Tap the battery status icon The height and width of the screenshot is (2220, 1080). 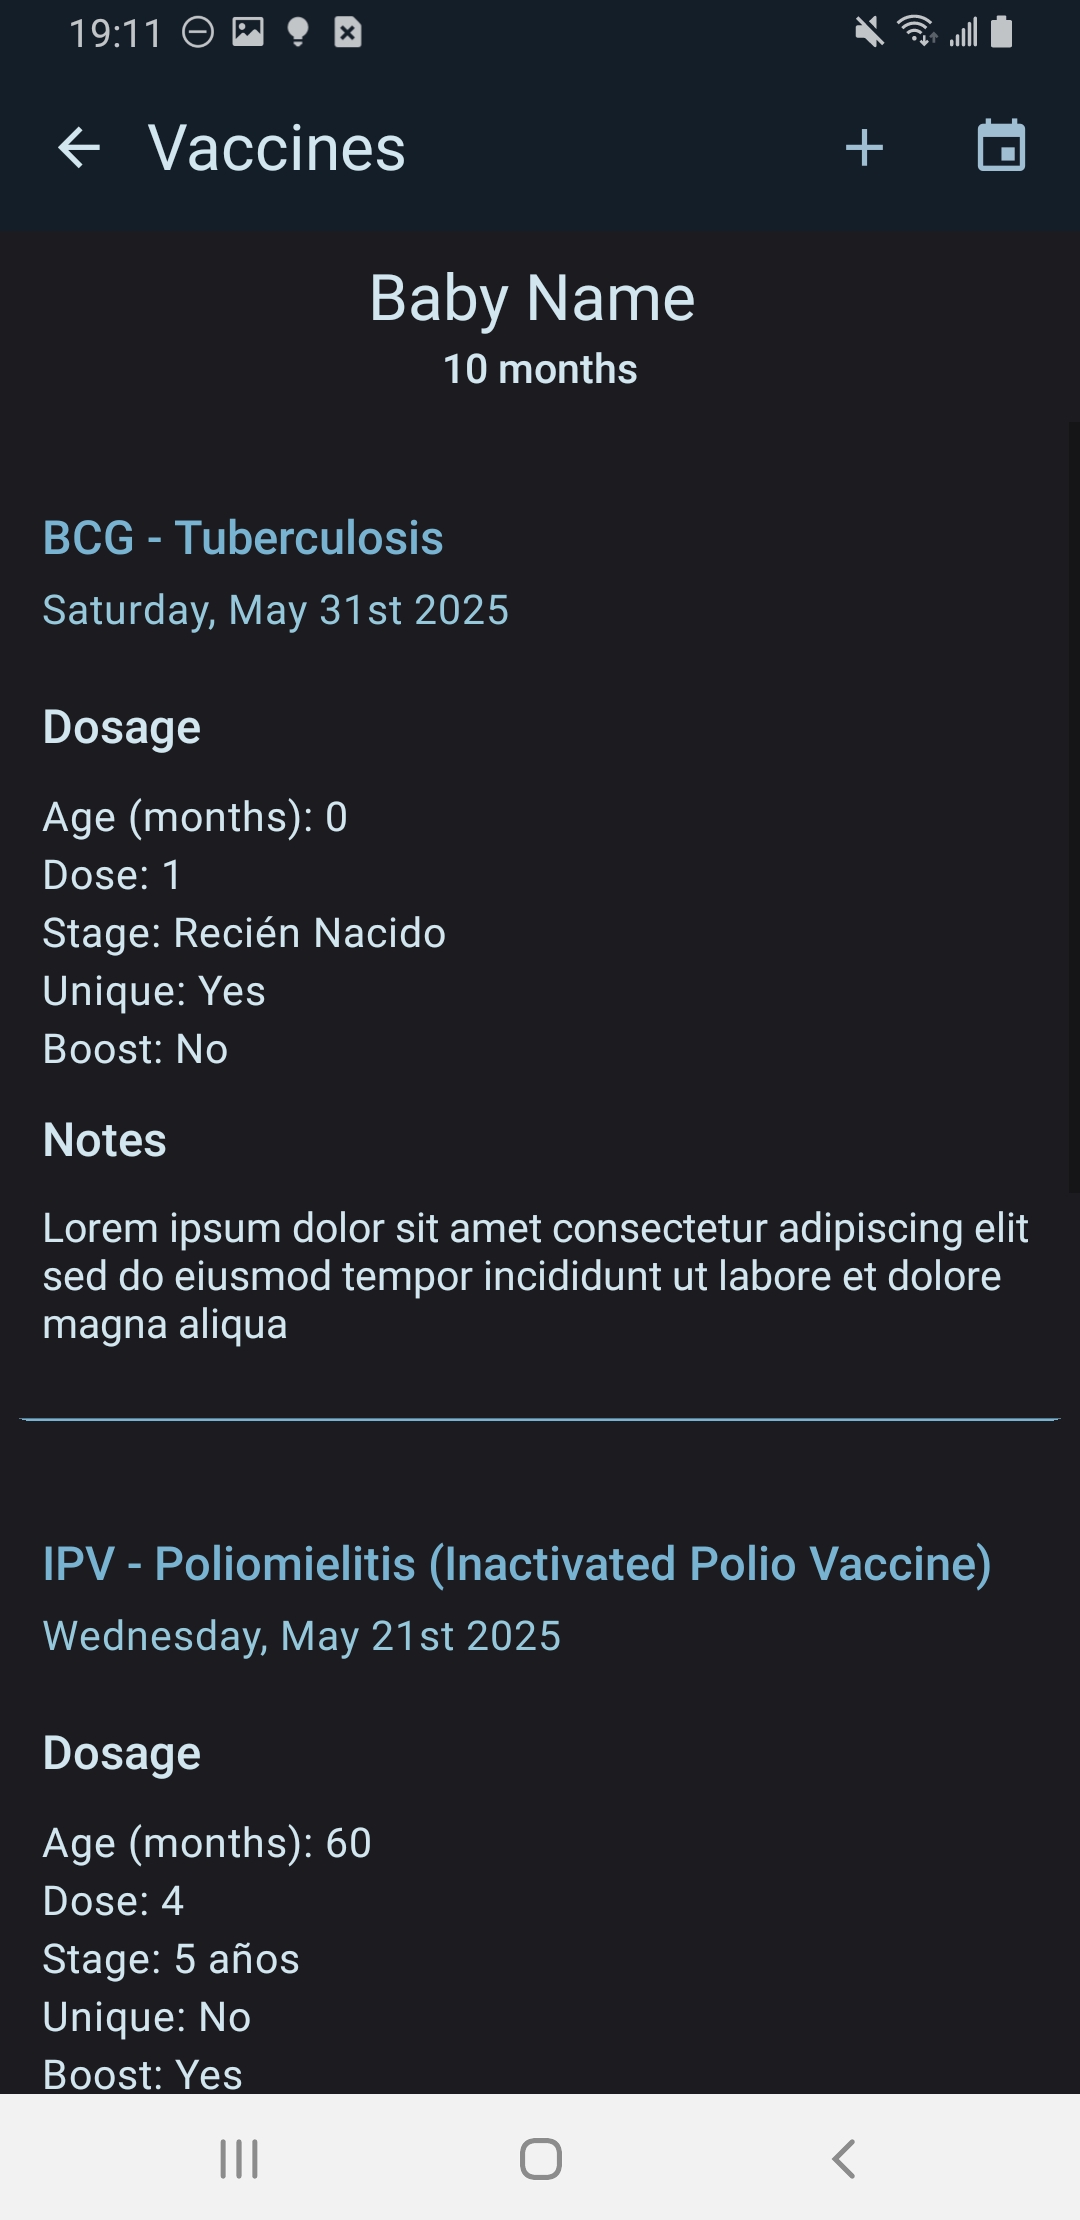pos(1002,32)
